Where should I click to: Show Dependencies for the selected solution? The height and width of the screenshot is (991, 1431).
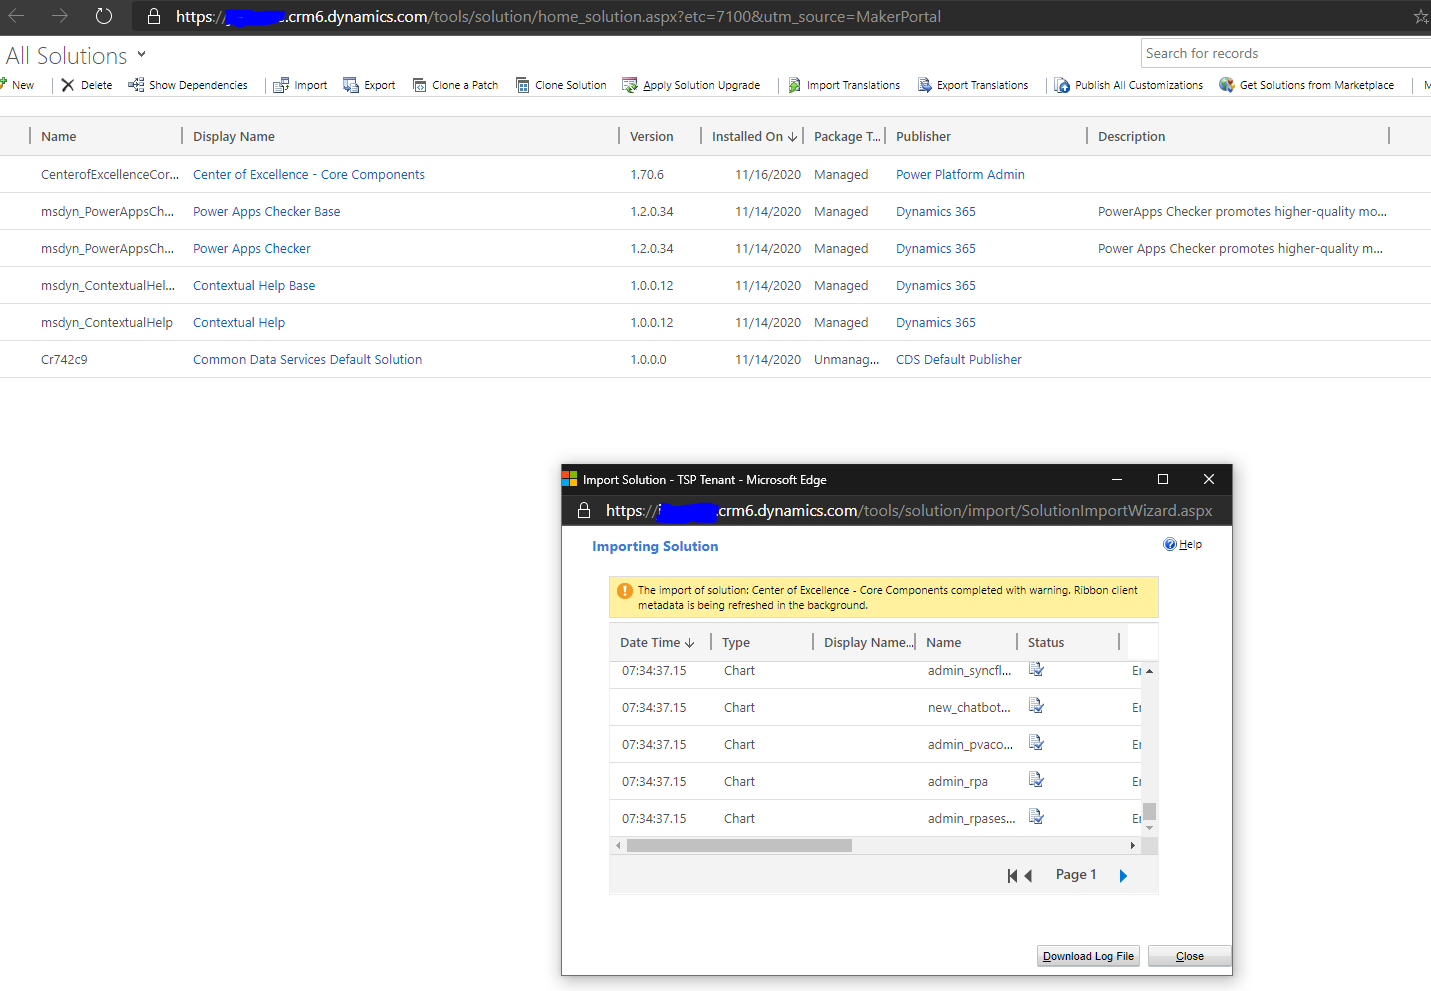(x=187, y=85)
